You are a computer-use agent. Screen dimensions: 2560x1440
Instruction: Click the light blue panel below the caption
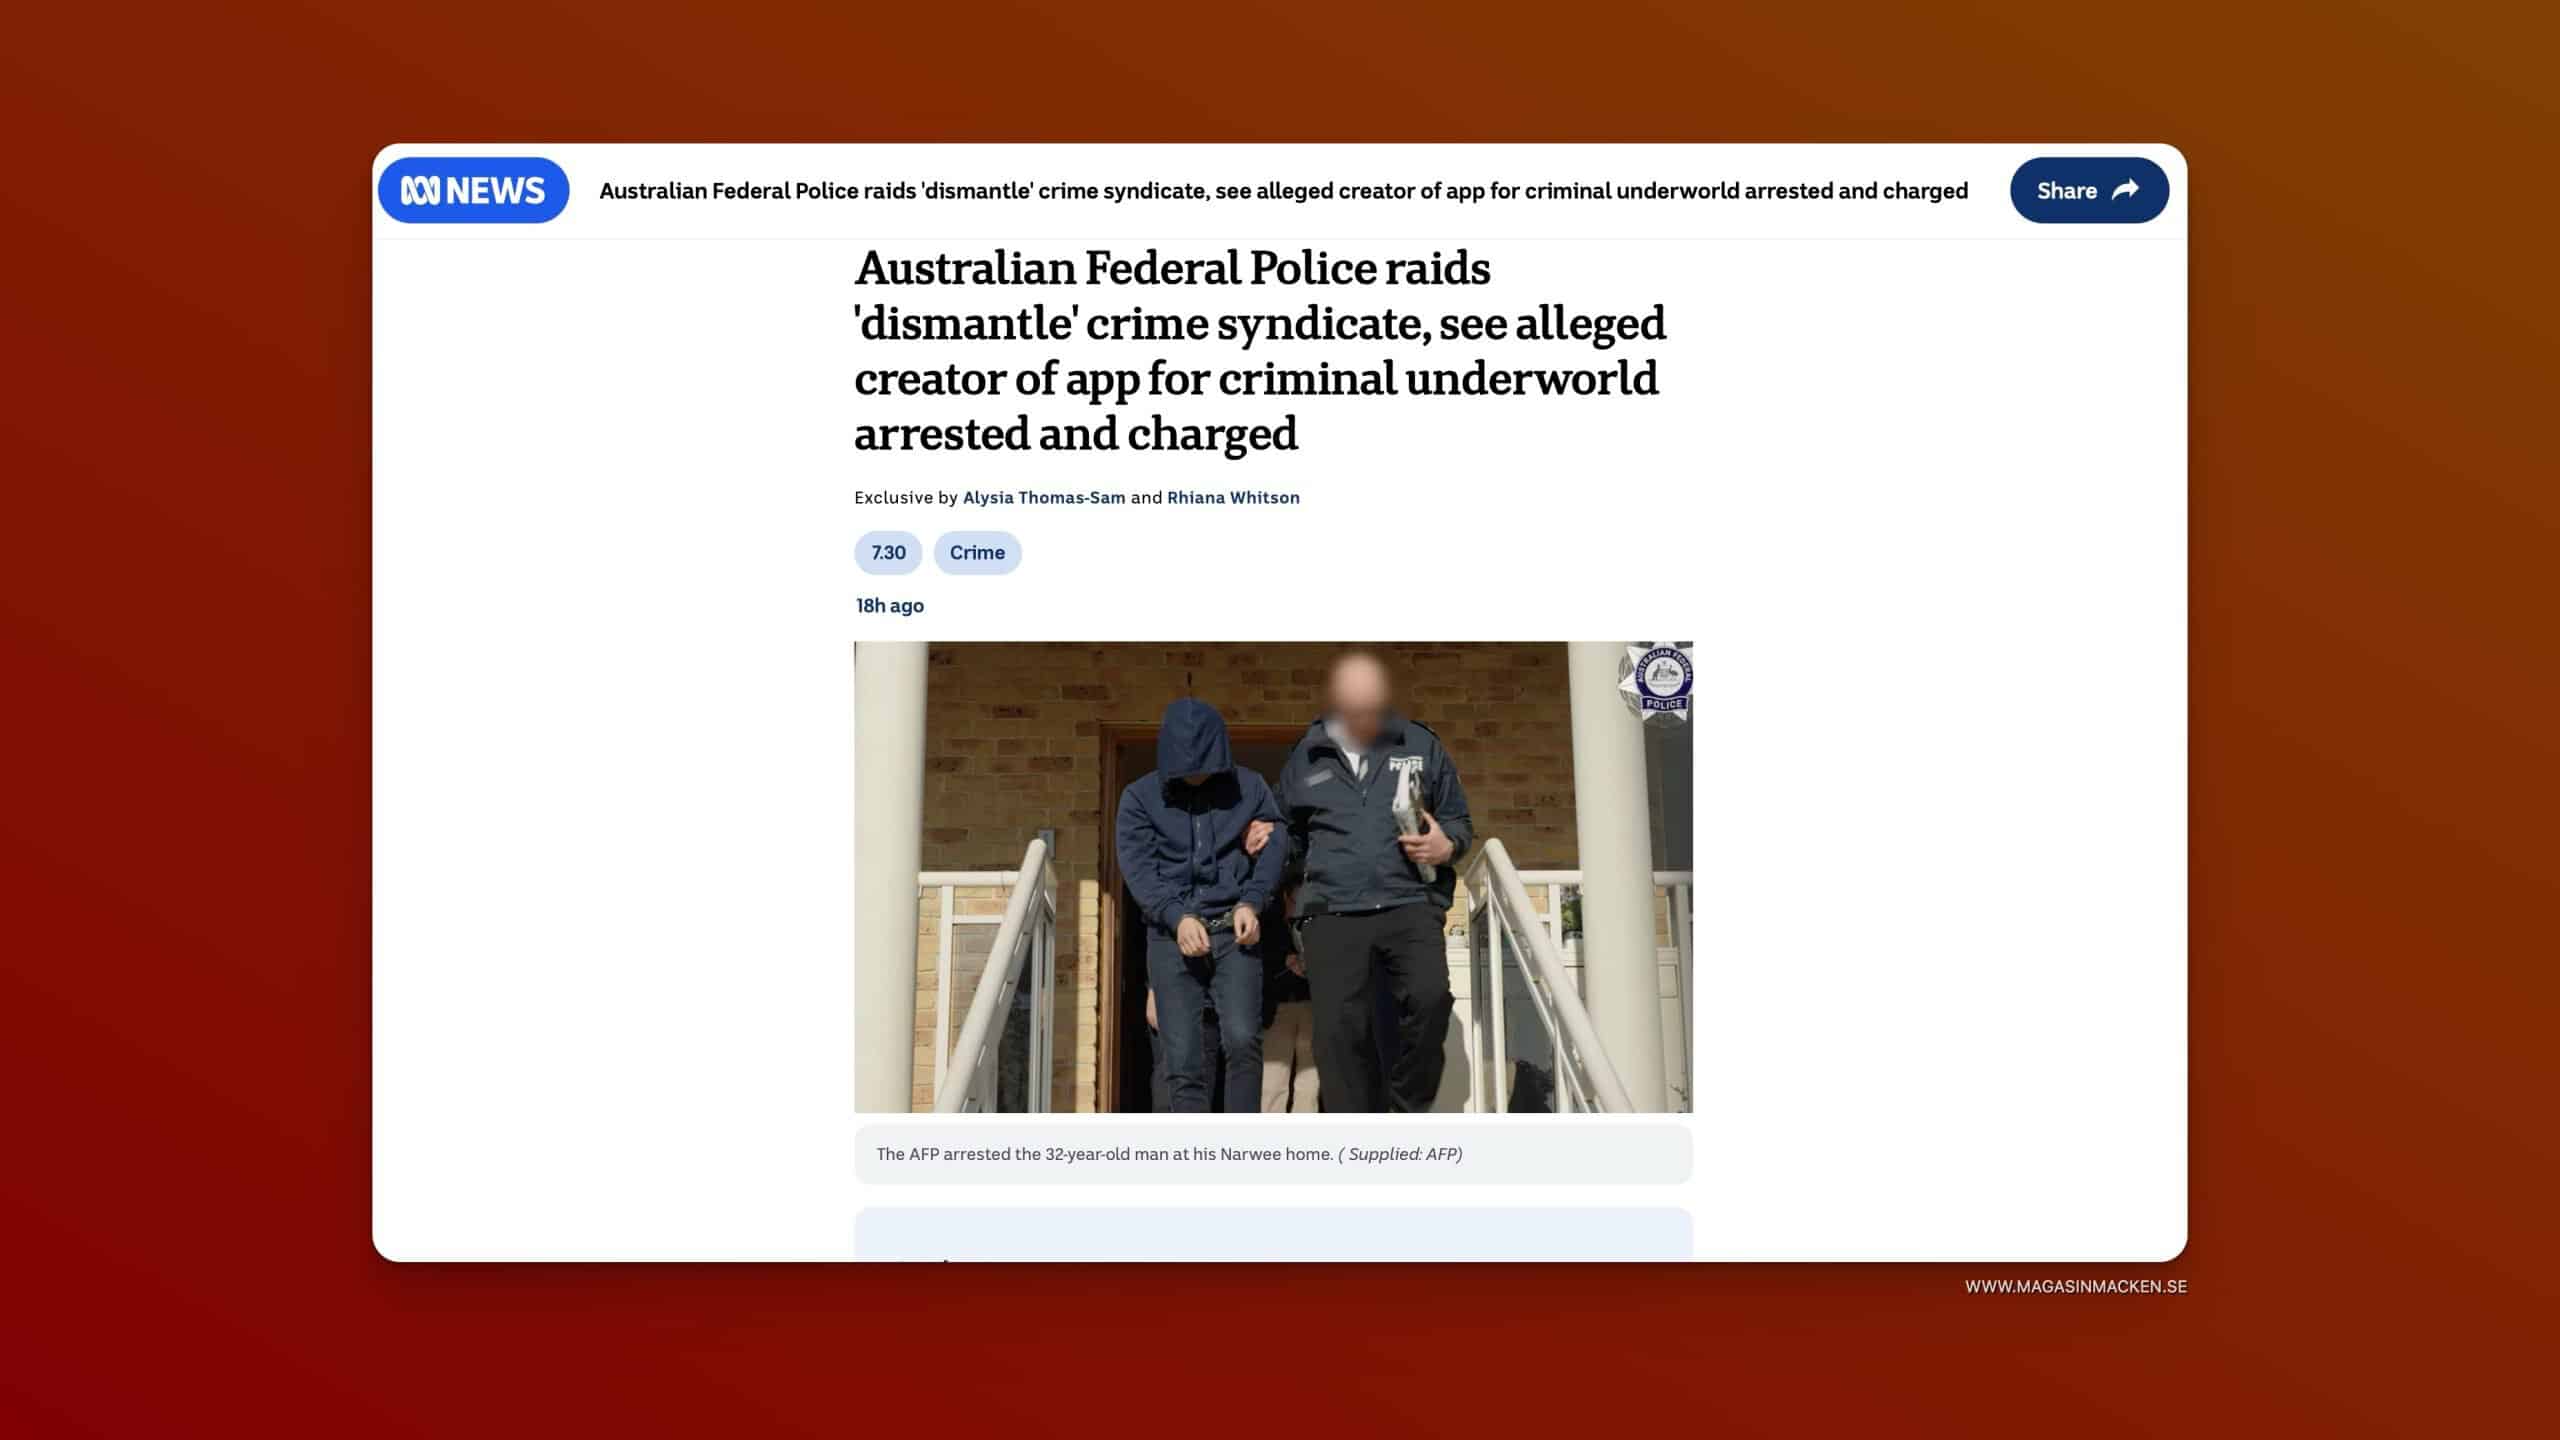[x=1273, y=1234]
